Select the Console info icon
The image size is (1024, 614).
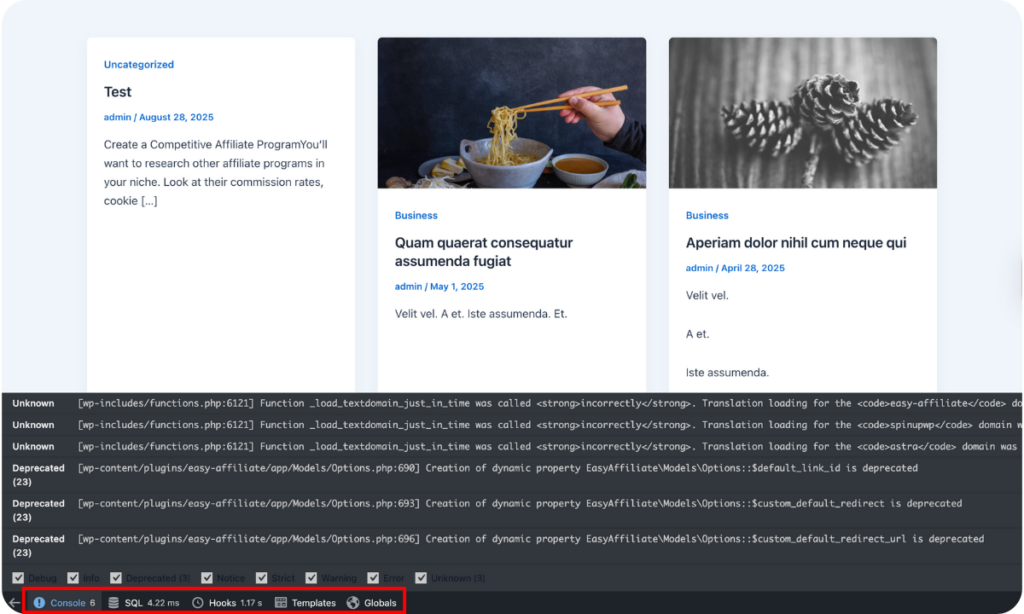[x=38, y=602]
